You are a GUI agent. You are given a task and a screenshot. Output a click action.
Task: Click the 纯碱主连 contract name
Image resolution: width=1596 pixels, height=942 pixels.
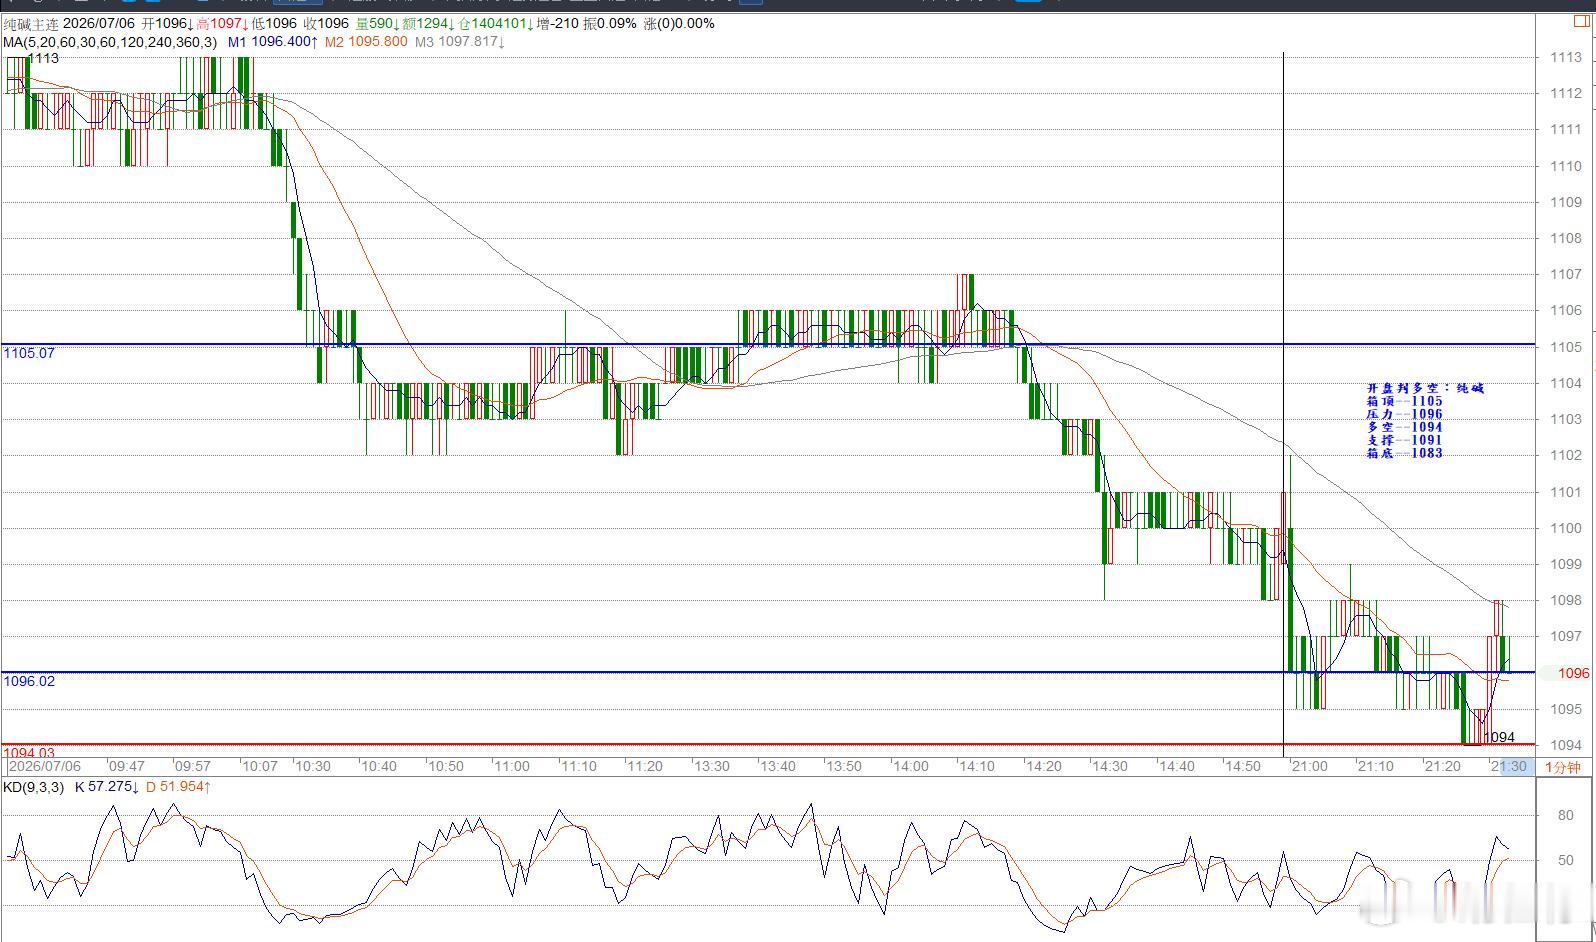click(31, 23)
